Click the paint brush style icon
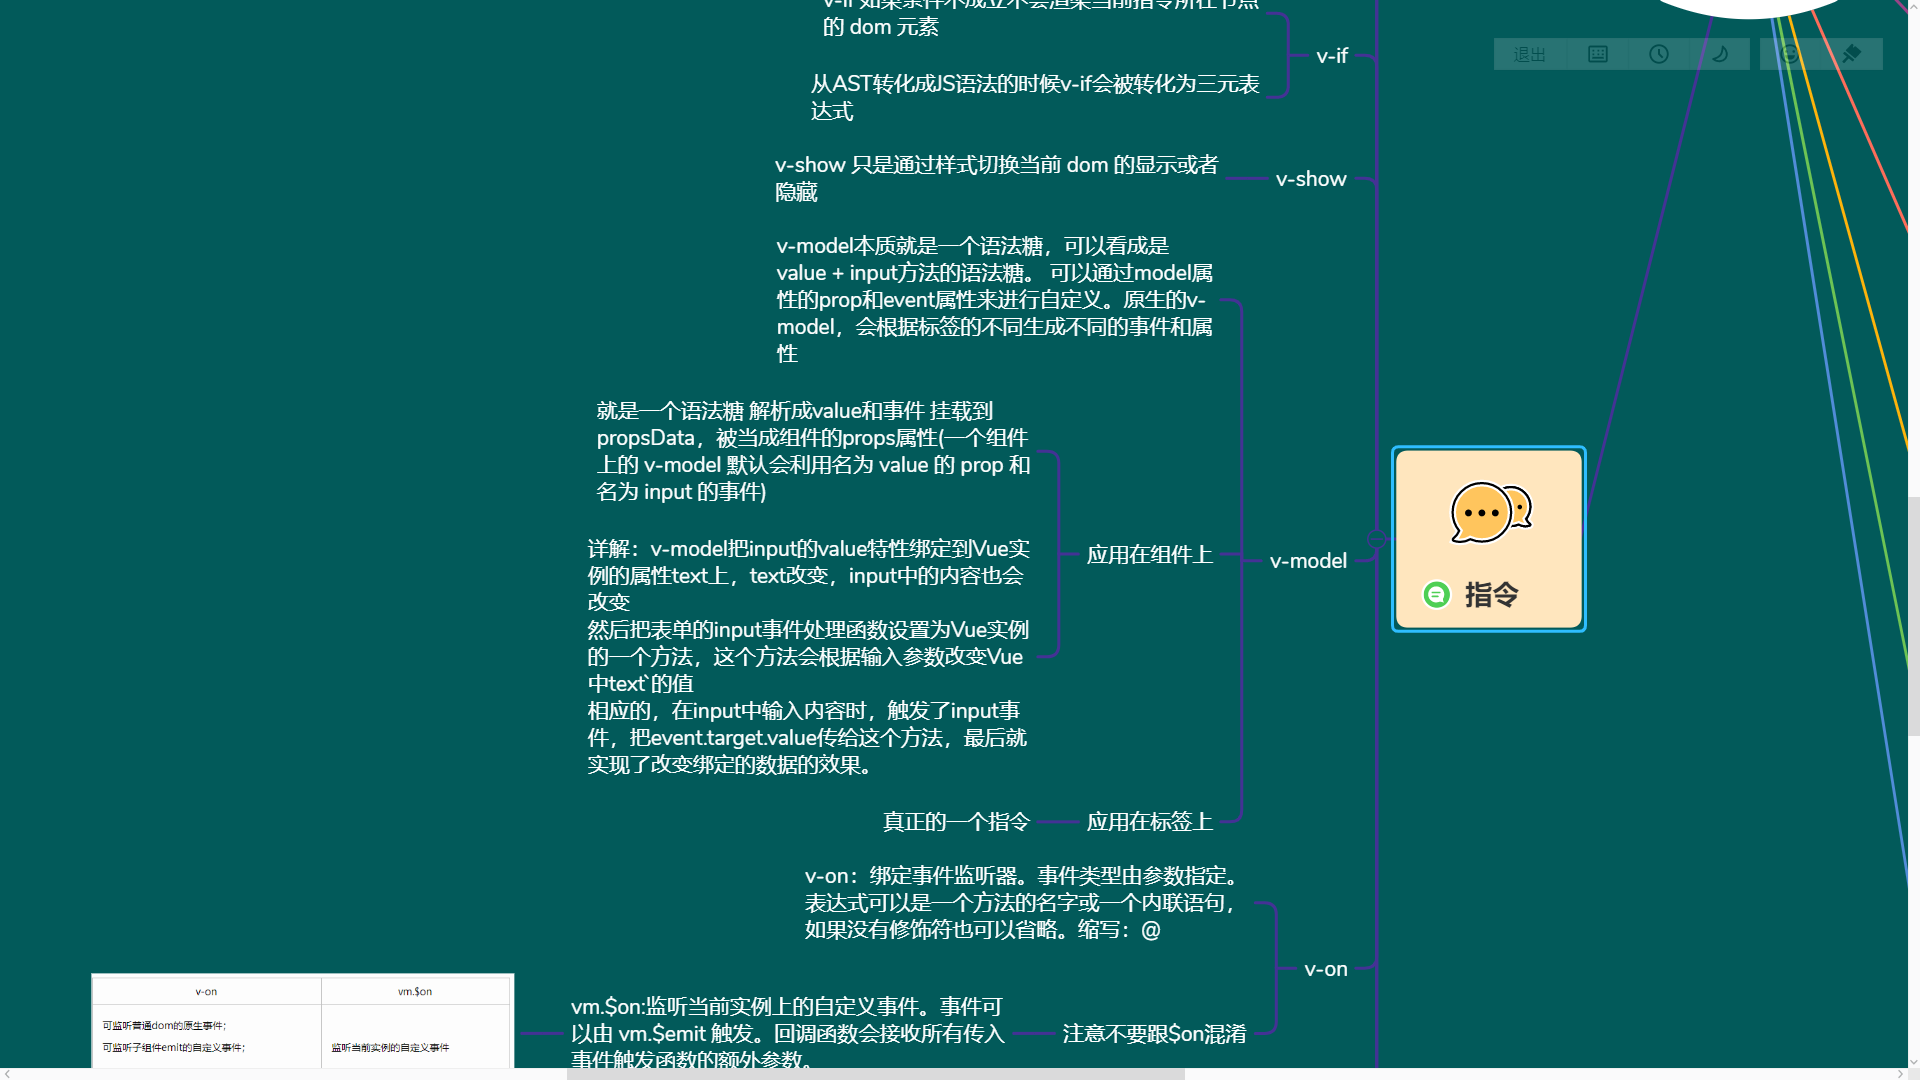The image size is (1920, 1080). click(1851, 54)
